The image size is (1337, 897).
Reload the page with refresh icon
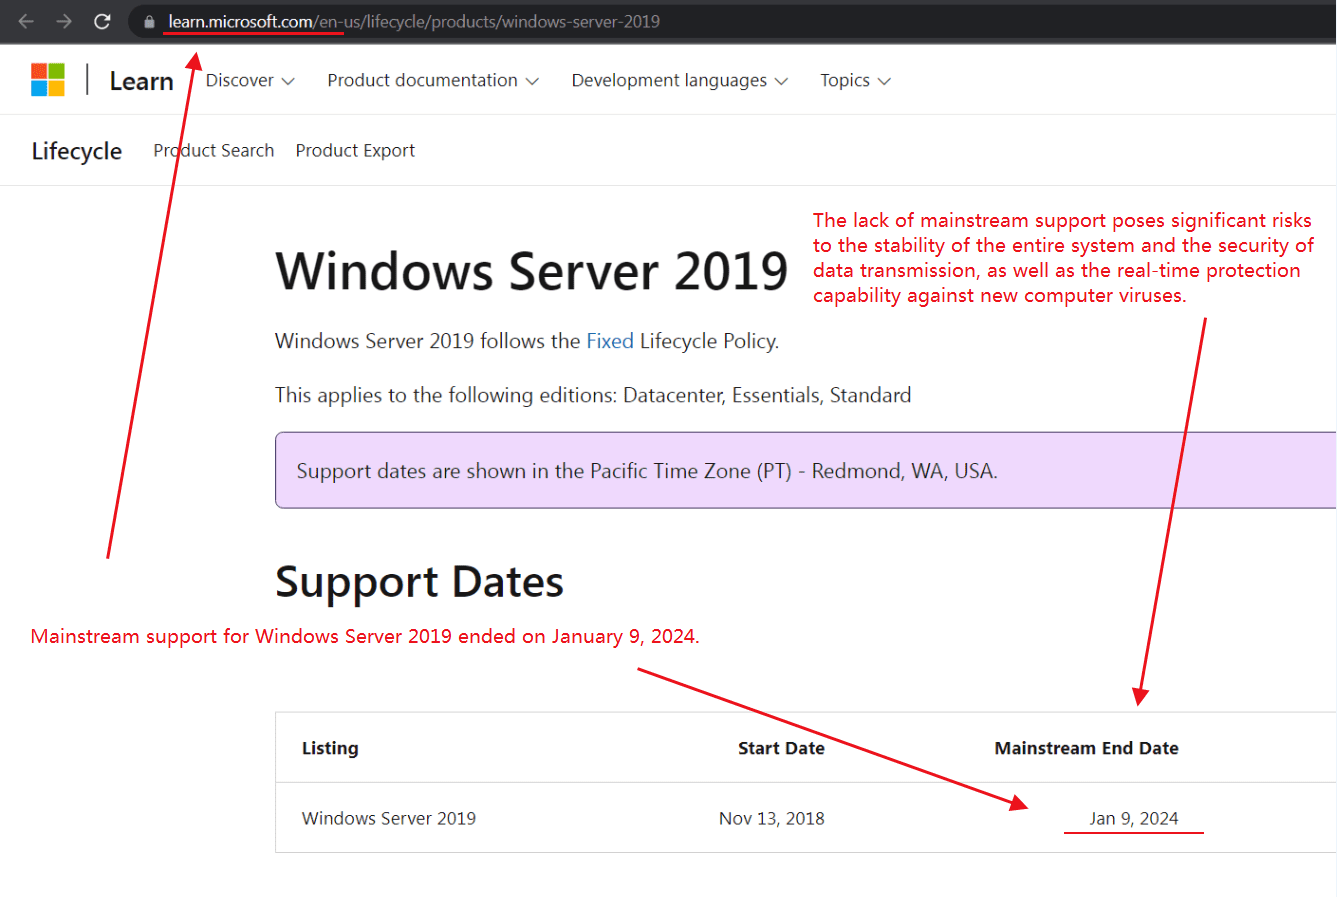[x=102, y=21]
